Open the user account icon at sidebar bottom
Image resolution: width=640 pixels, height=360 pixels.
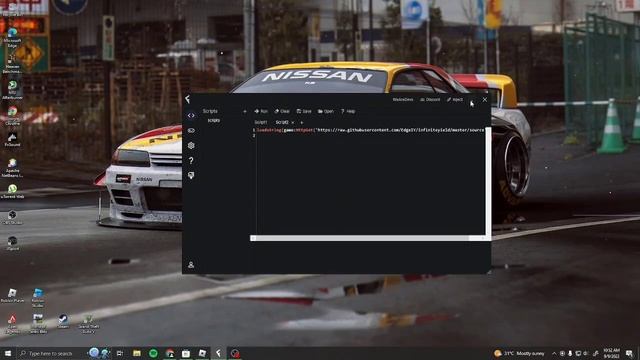pyautogui.click(x=191, y=265)
